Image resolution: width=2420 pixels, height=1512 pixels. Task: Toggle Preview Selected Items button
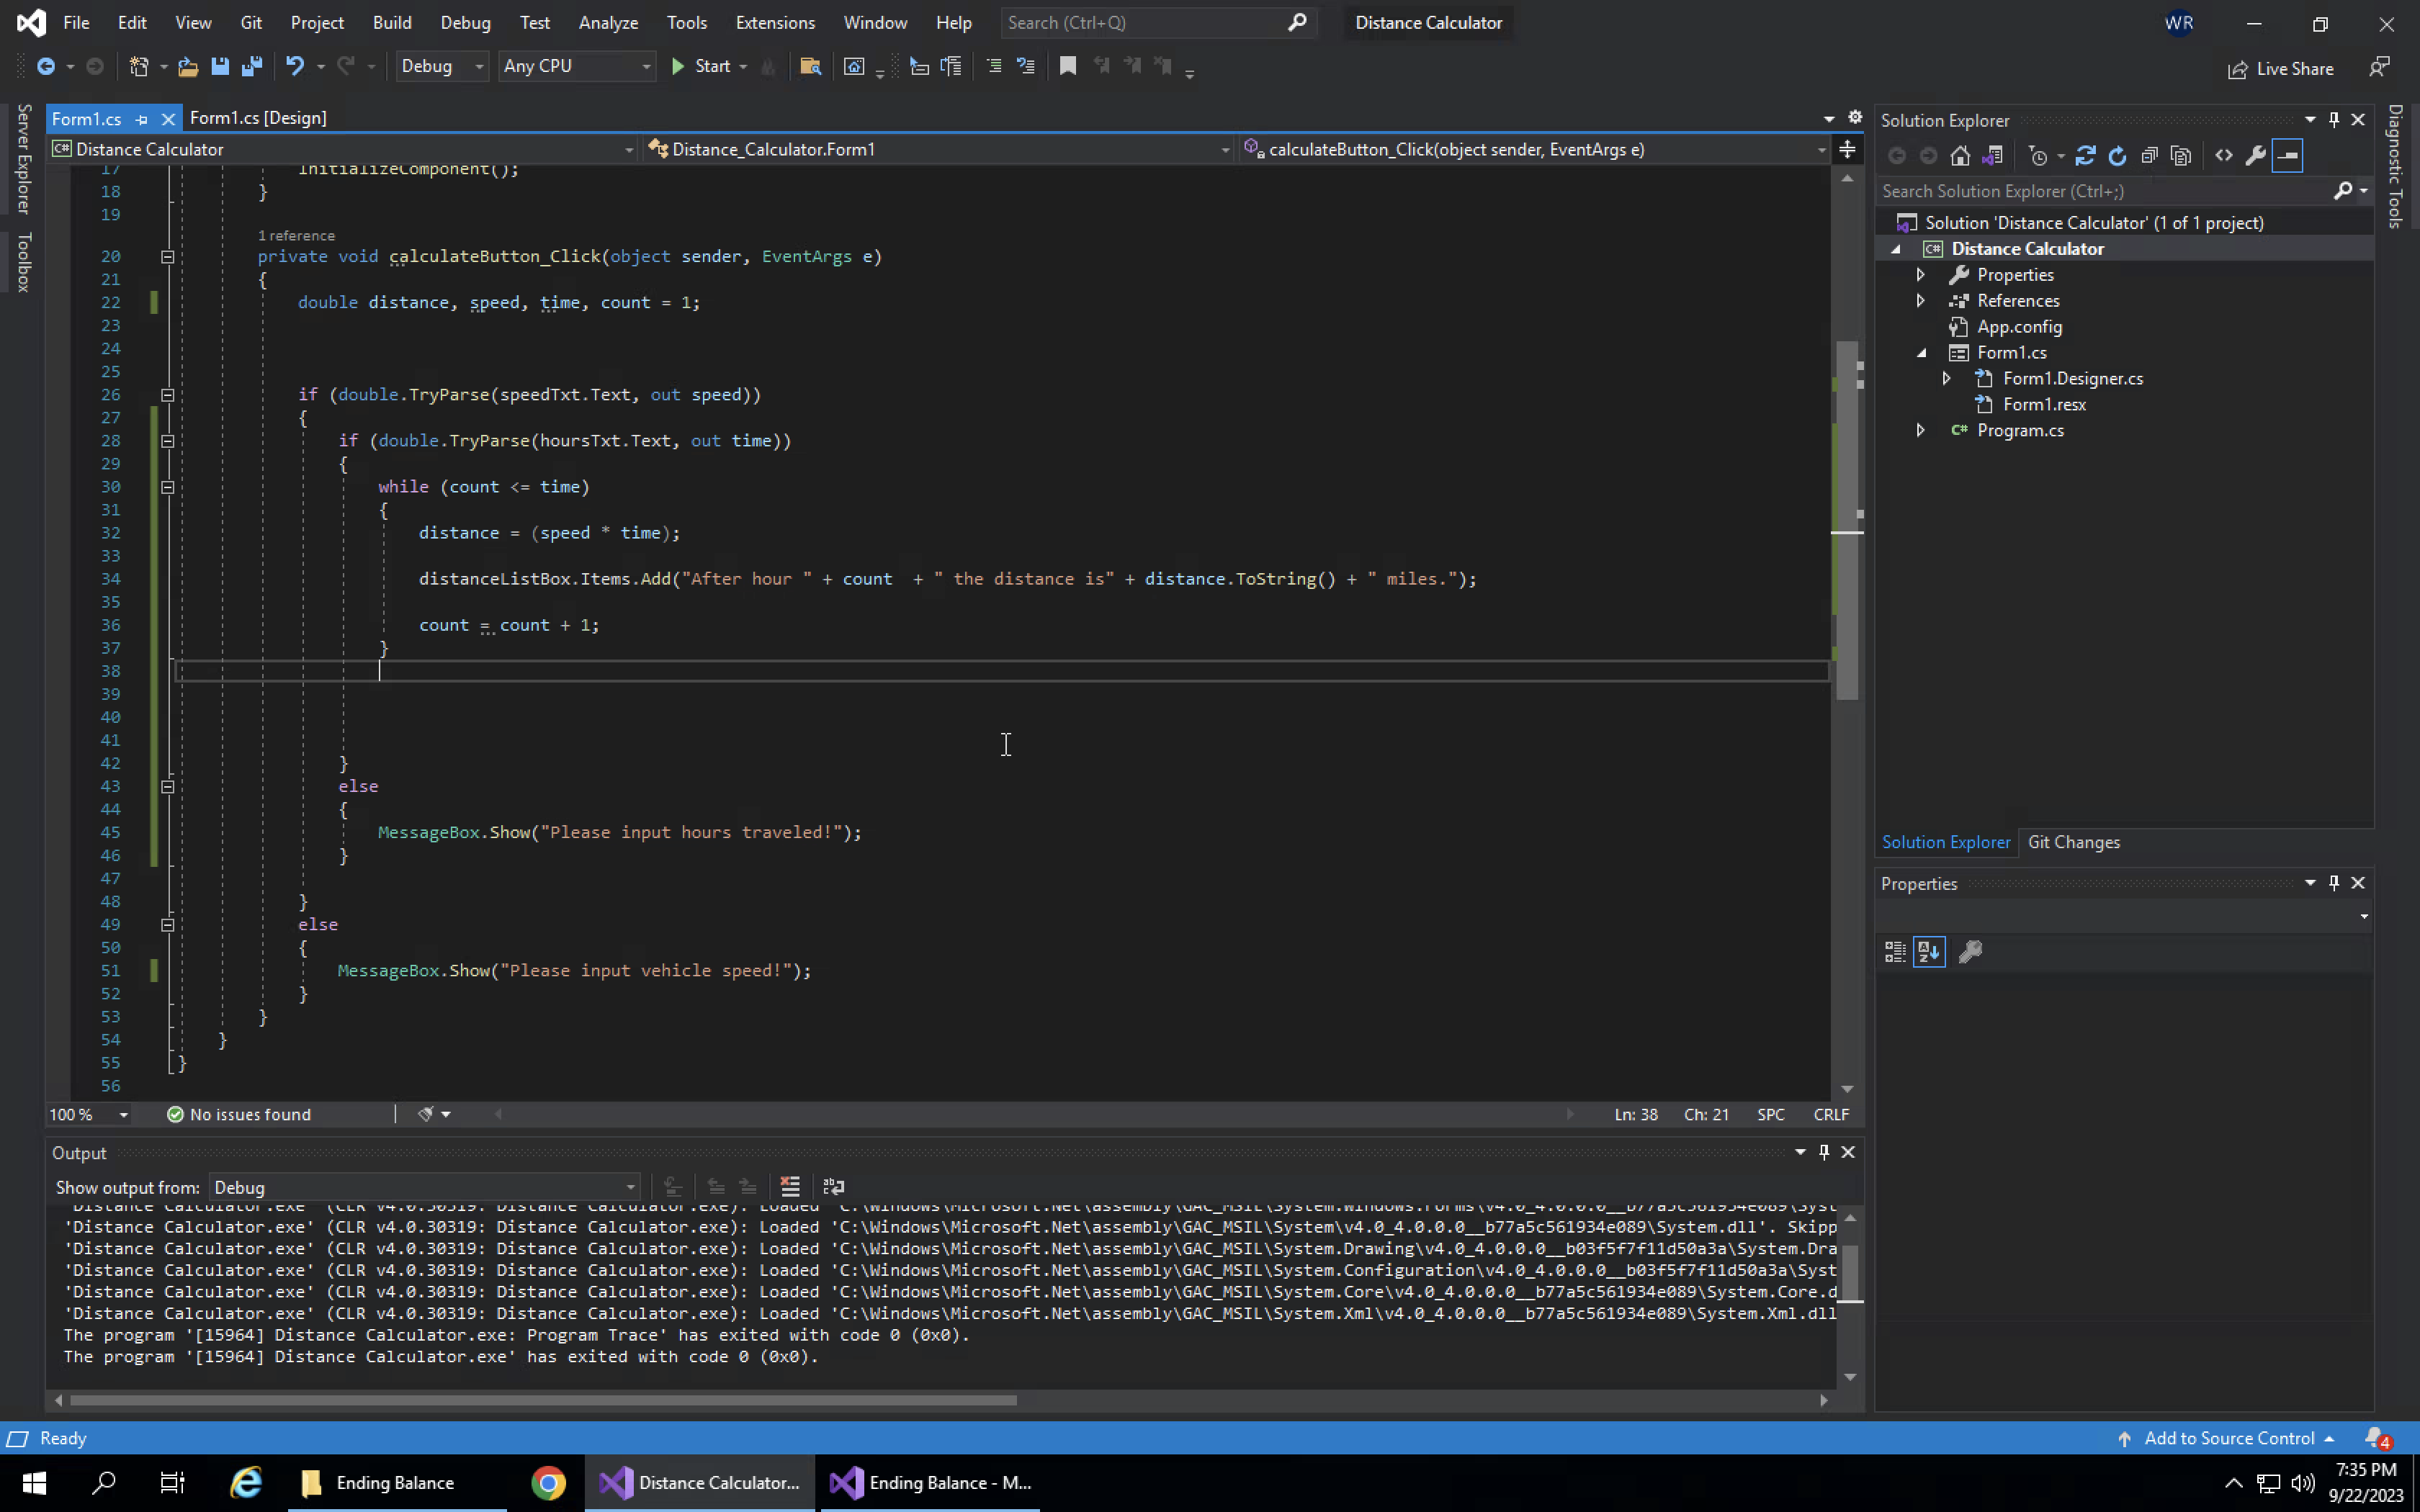pyautogui.click(x=2287, y=156)
